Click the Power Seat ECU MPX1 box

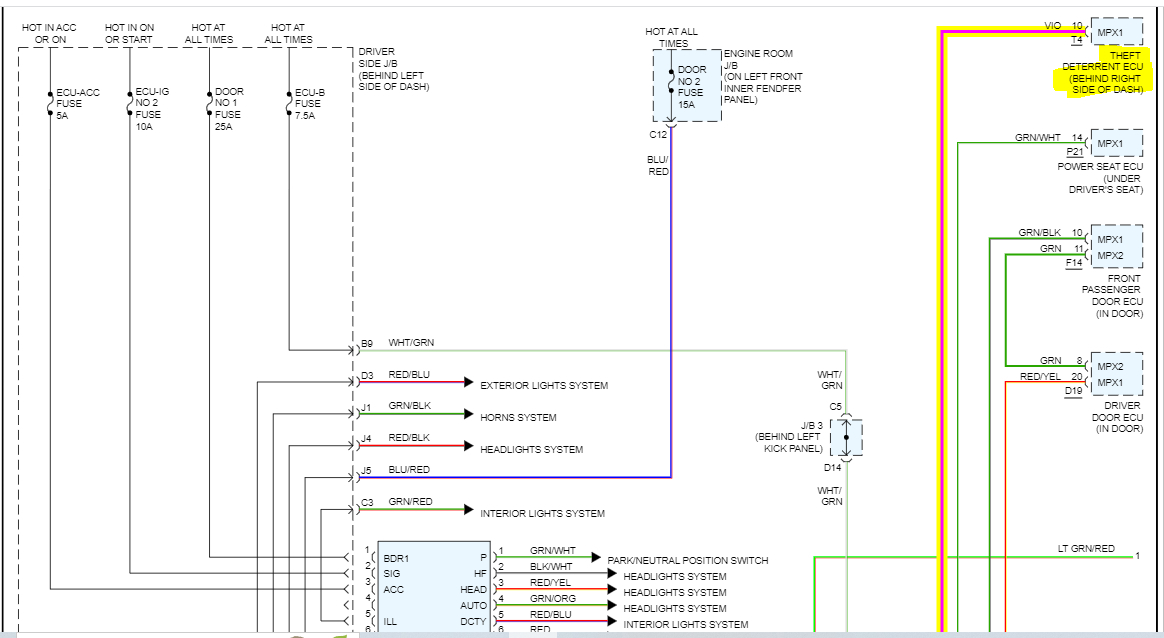coord(1116,143)
